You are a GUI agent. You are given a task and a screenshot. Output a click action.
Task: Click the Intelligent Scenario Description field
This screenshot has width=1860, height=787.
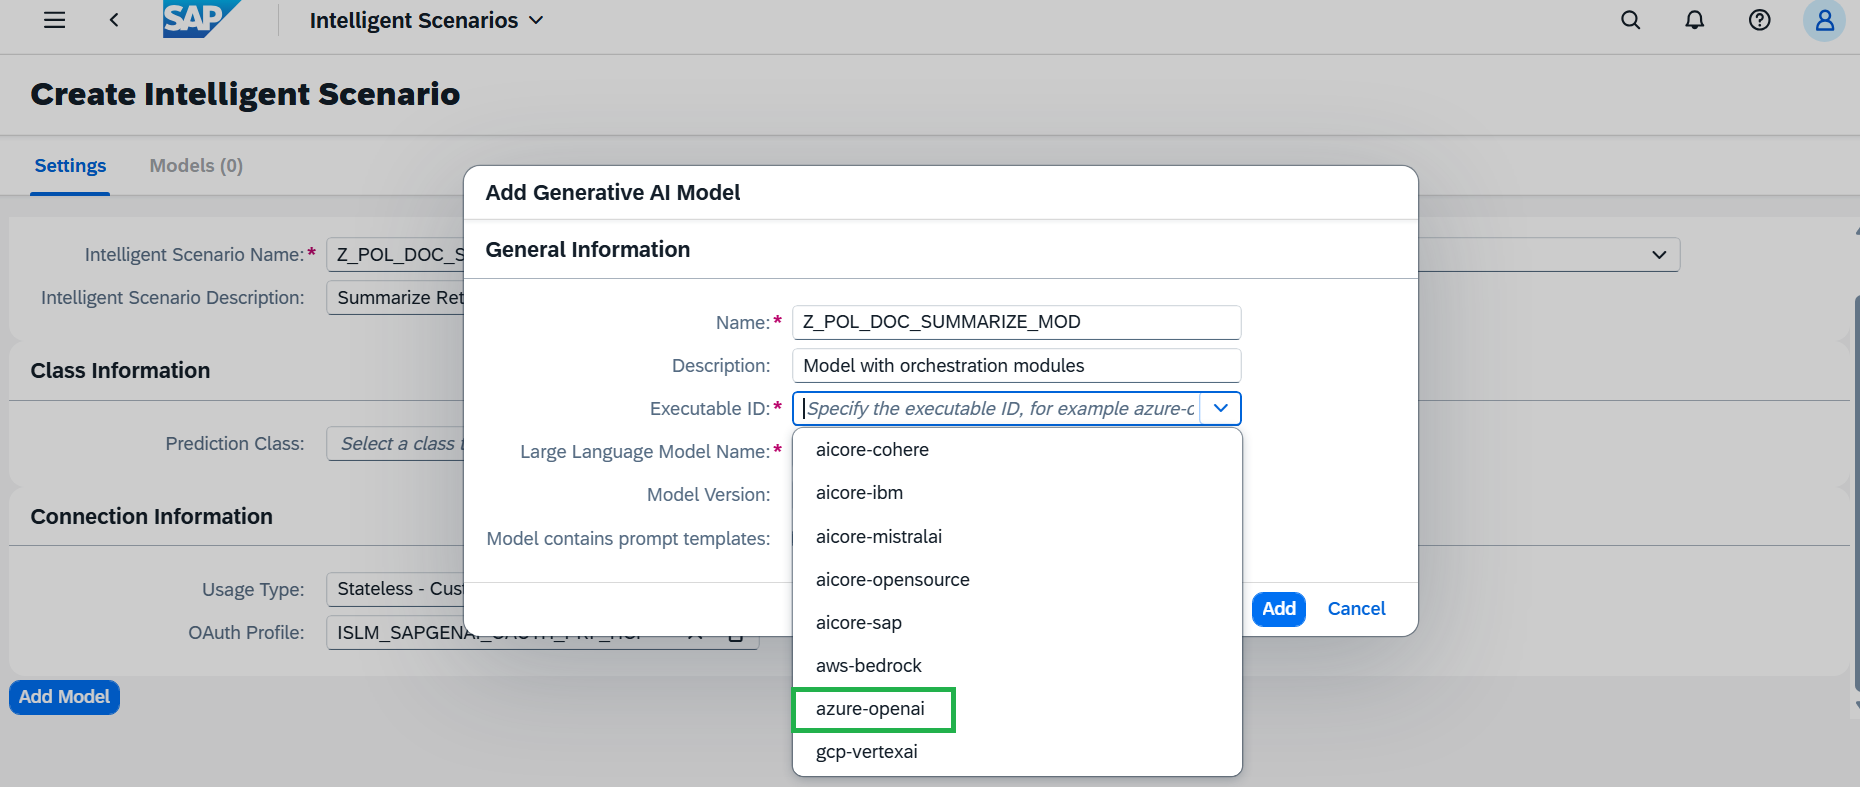[x=396, y=298]
